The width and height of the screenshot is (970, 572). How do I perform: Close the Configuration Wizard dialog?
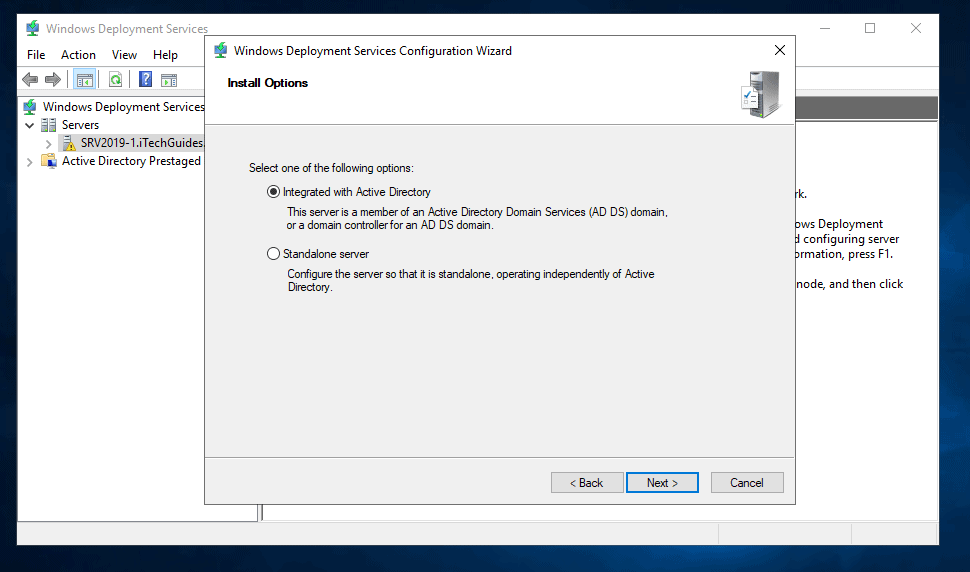pos(780,50)
